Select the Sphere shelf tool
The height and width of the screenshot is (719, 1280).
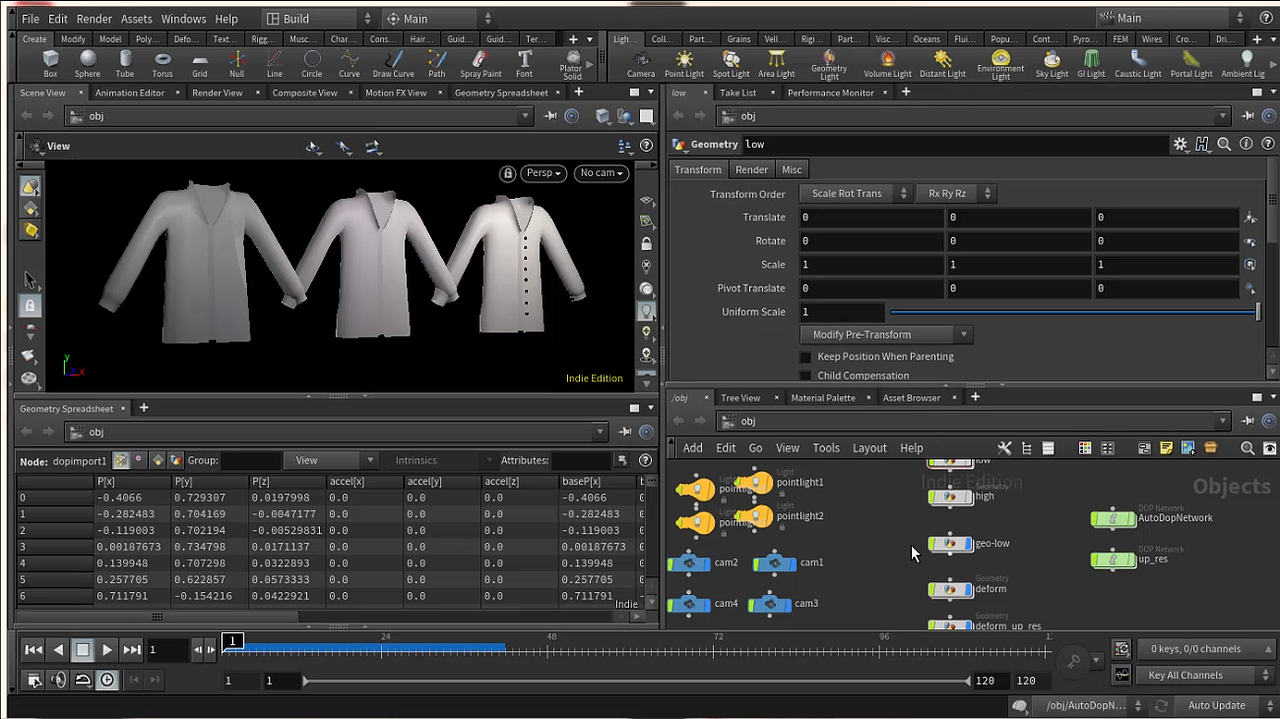[87, 64]
